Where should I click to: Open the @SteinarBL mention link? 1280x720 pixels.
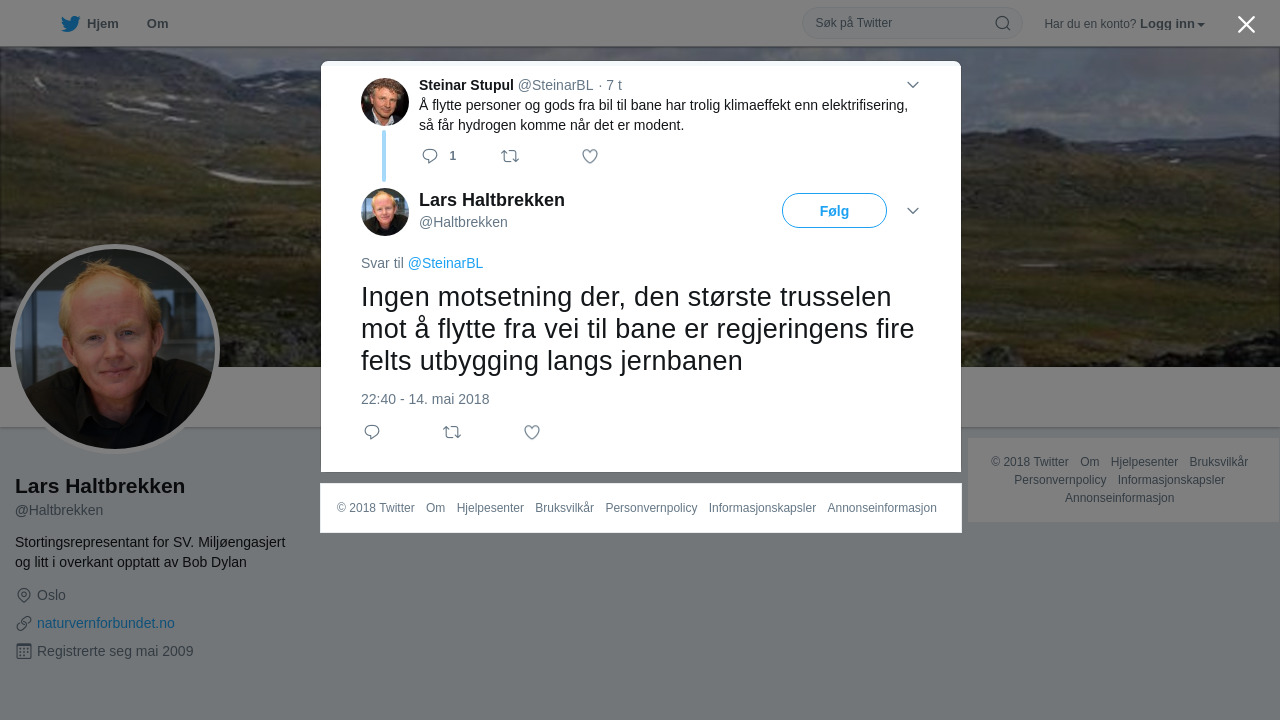click(445, 263)
